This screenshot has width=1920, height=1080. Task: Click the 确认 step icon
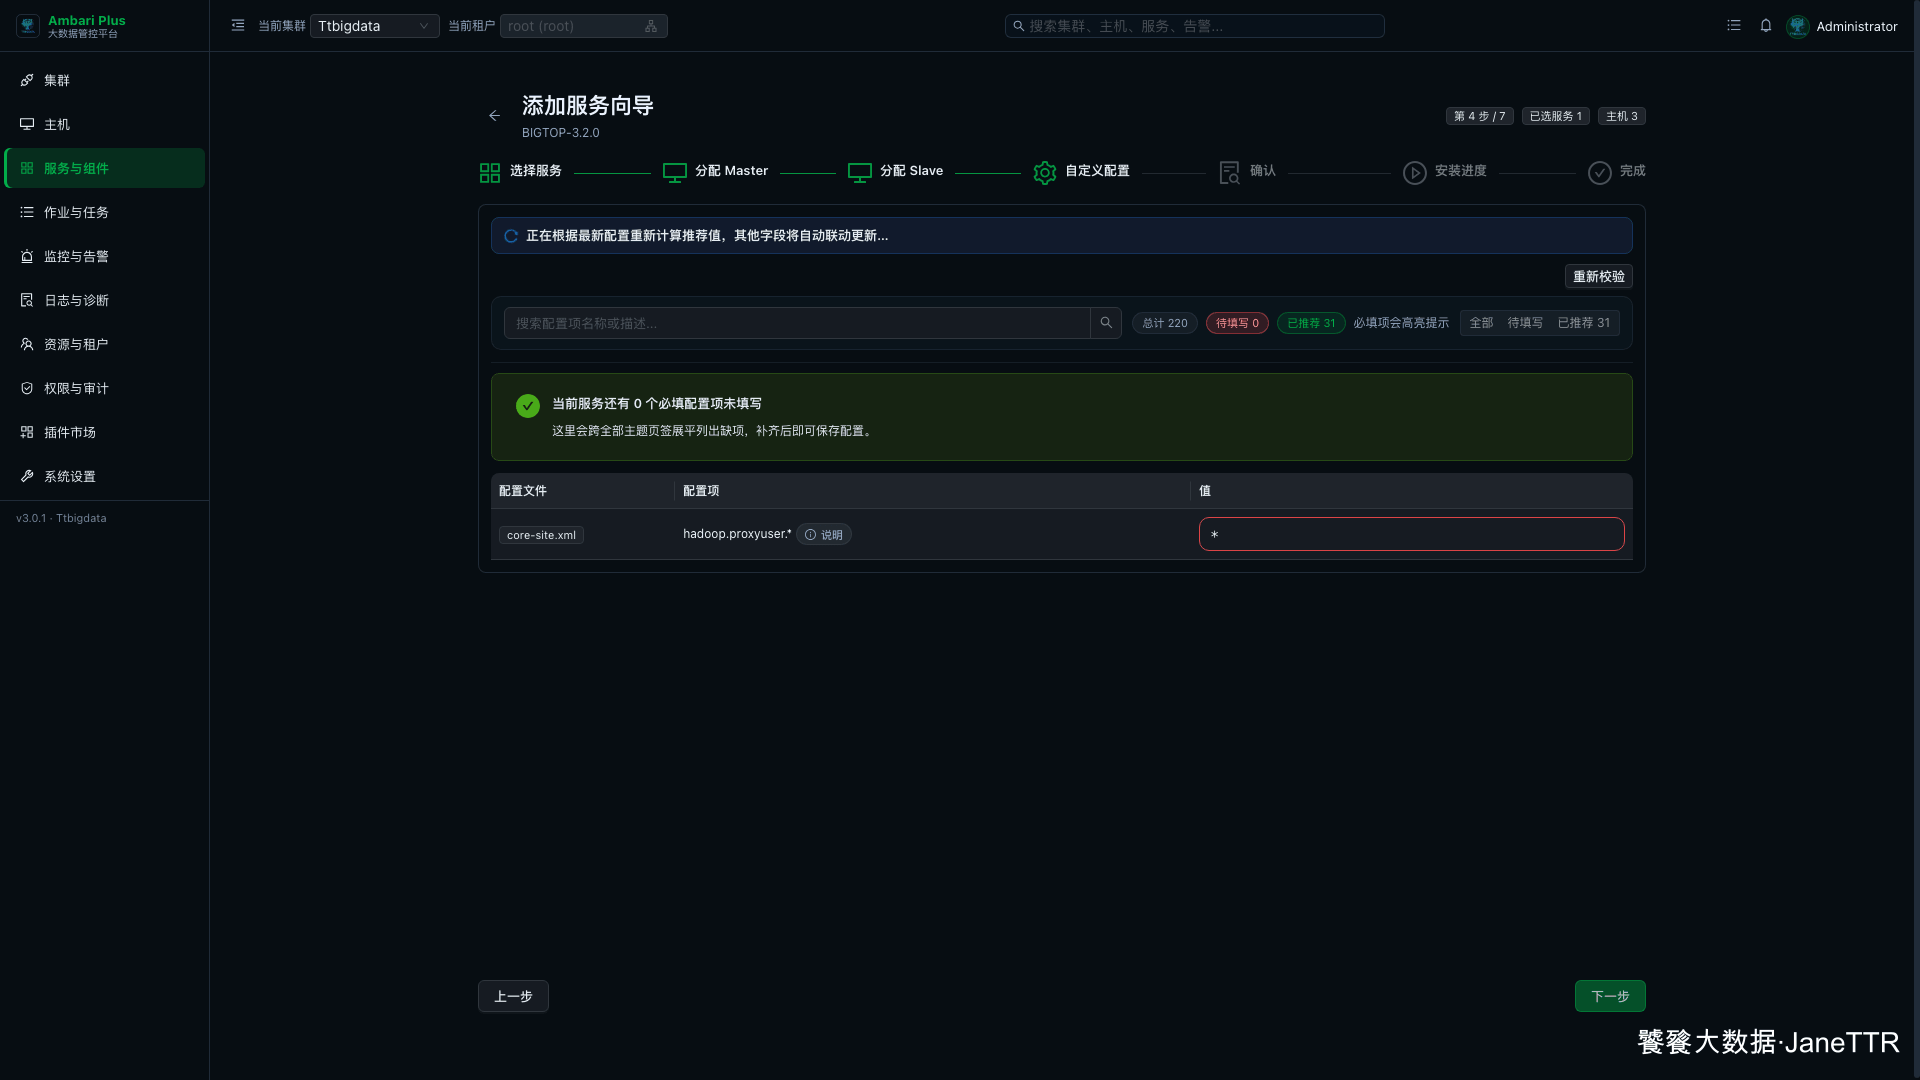pos(1230,173)
